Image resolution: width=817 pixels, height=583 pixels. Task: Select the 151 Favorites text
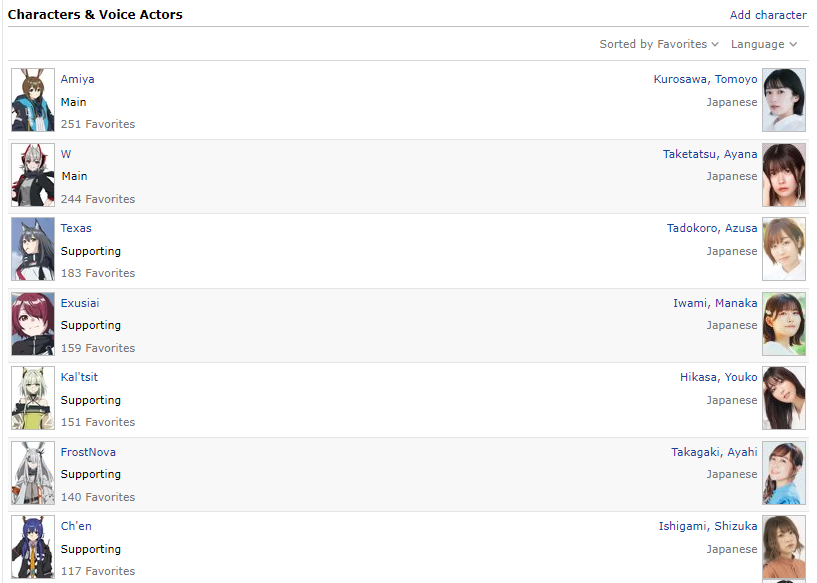pyautogui.click(x=98, y=422)
